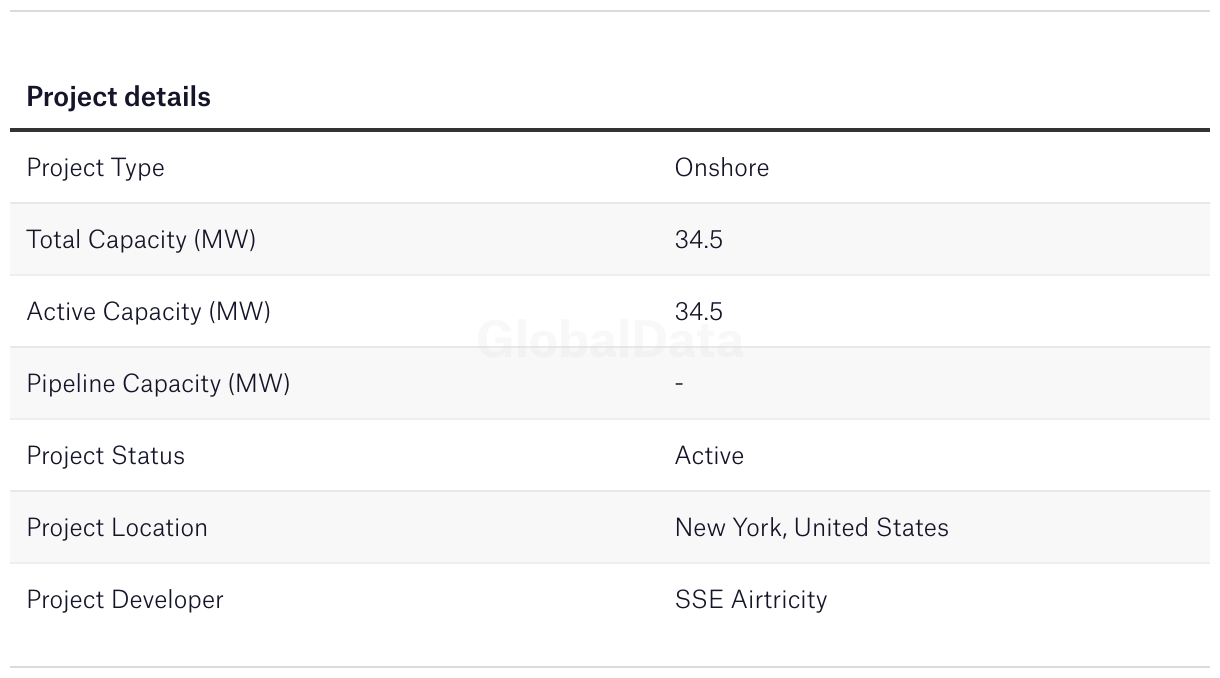Click the Active status value

tap(709, 456)
